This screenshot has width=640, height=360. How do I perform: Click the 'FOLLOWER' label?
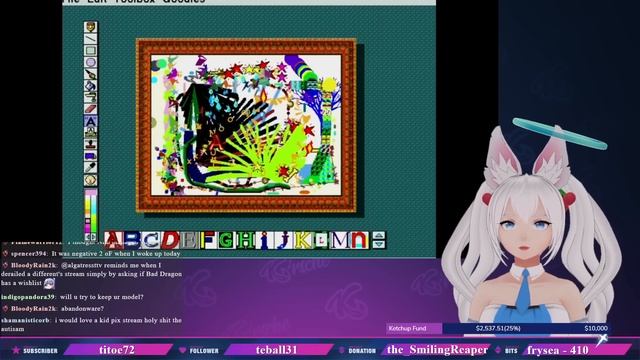[x=204, y=351]
